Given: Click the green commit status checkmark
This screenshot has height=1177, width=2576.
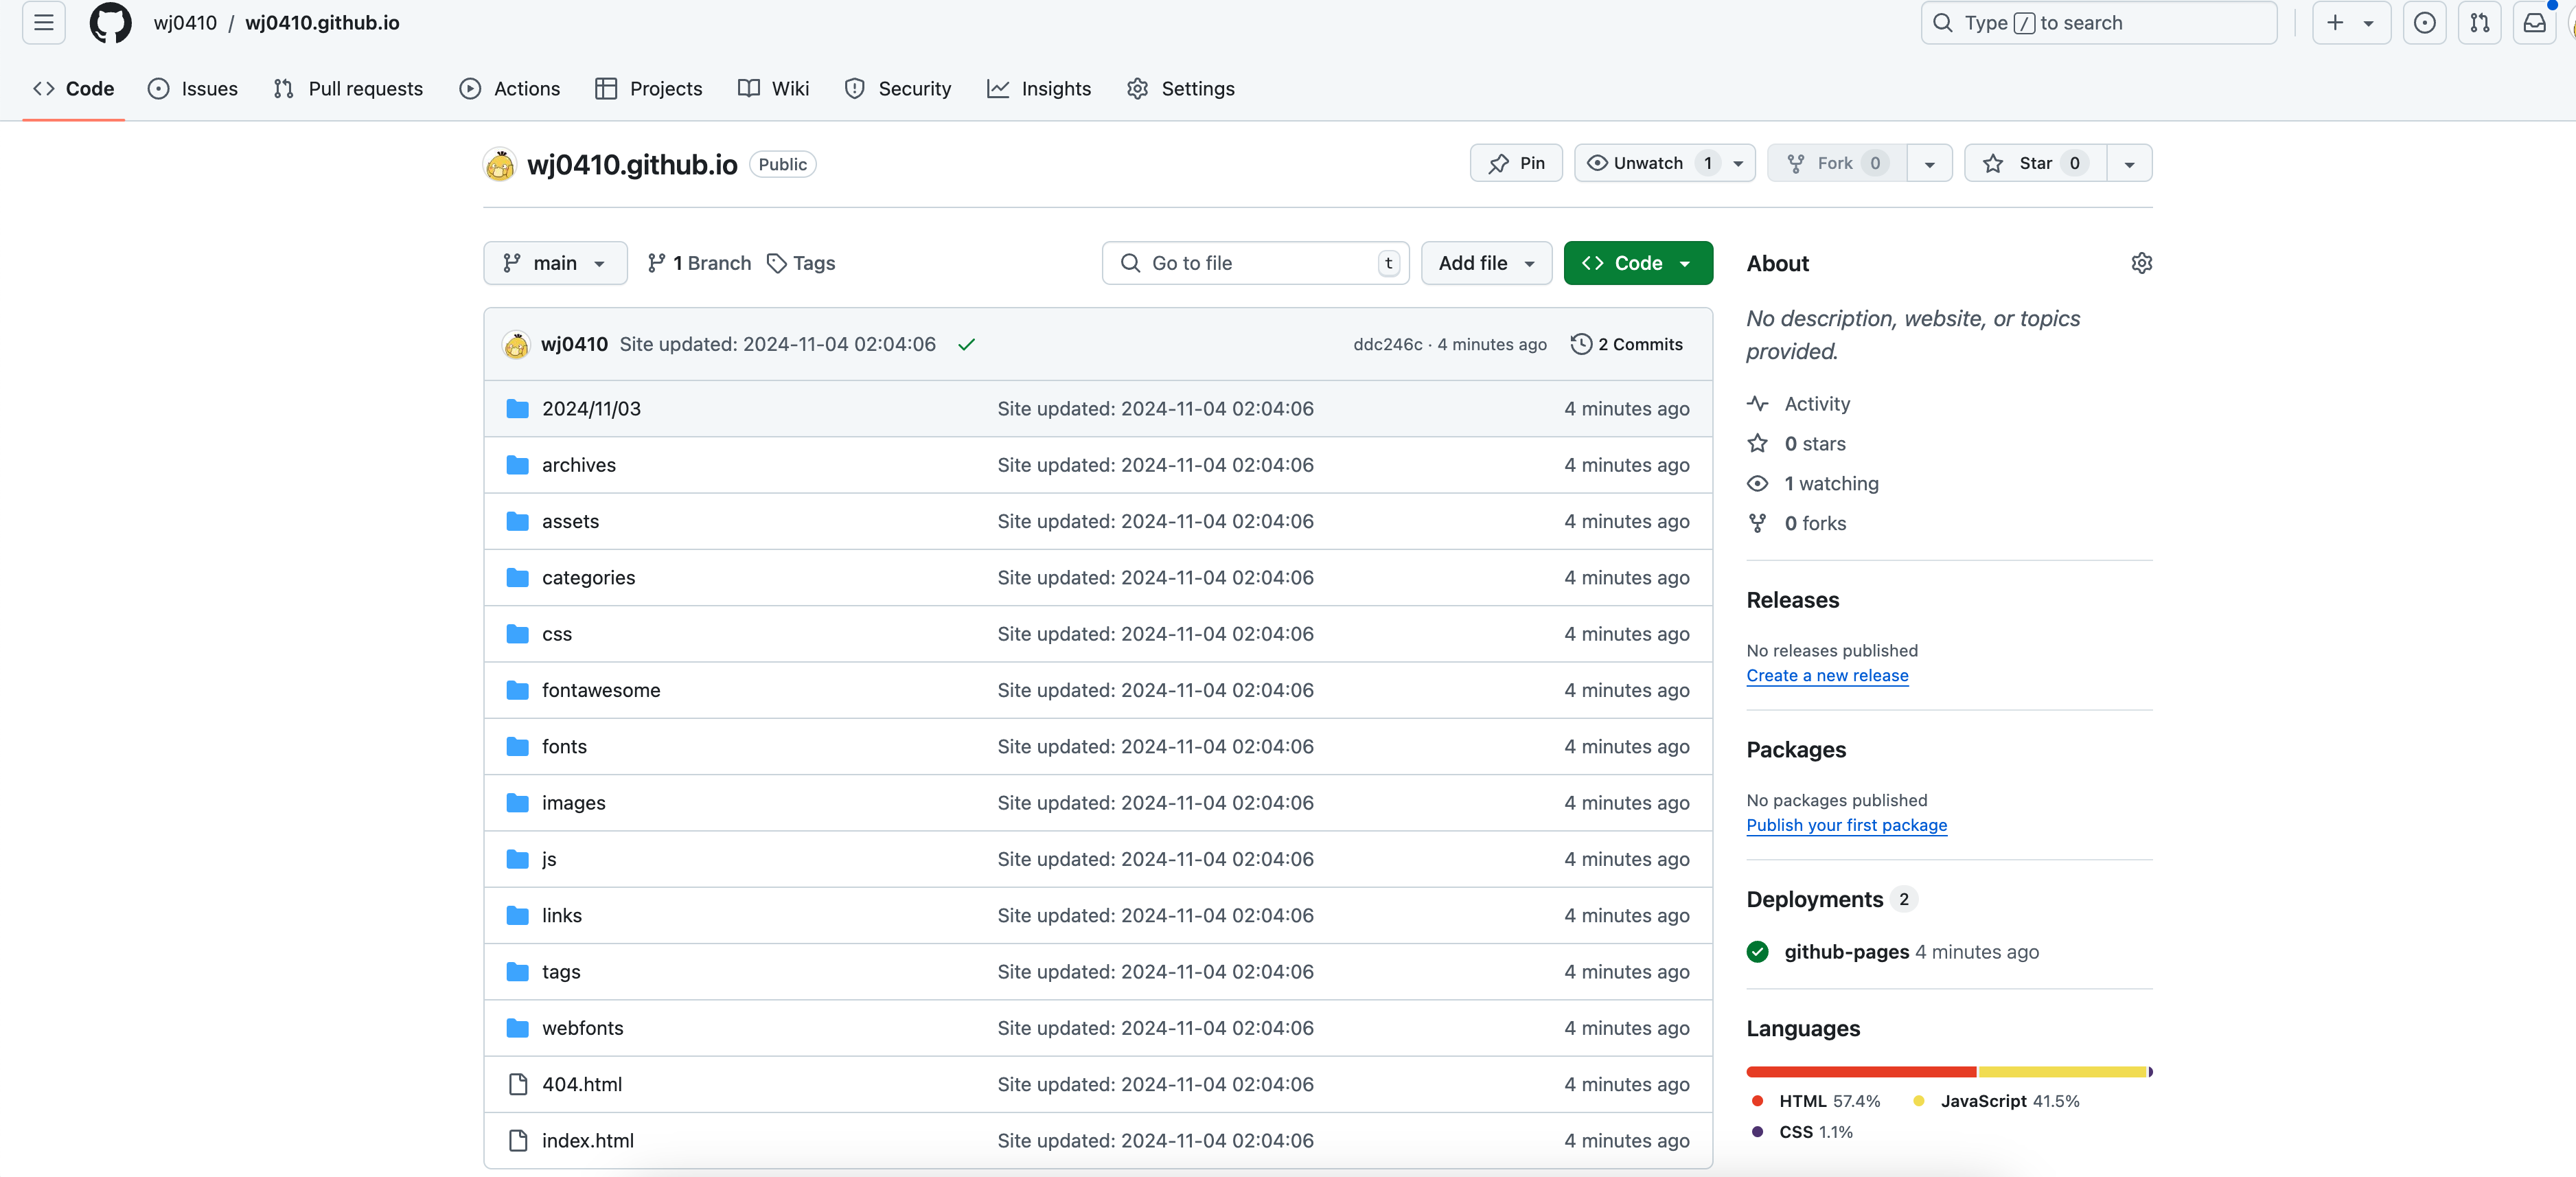Looking at the screenshot, I should pos(966,345).
